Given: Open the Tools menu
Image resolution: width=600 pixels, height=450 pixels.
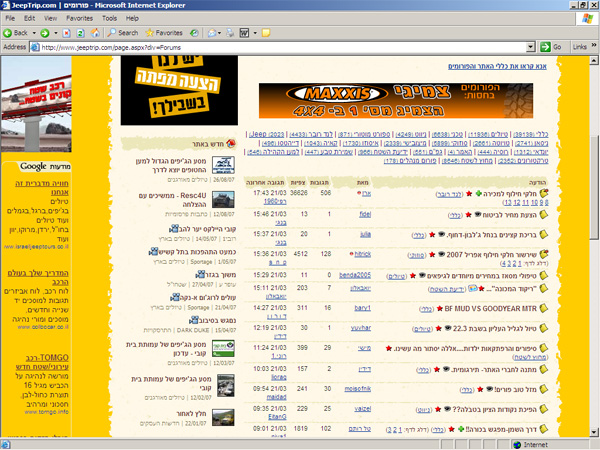Looking at the screenshot, I should (109, 18).
